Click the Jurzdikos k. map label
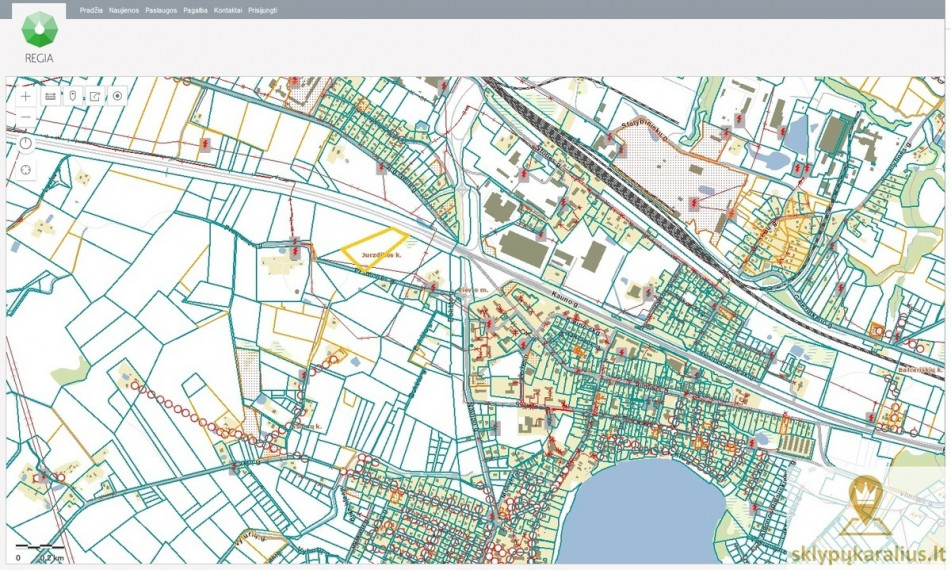The width and height of the screenshot is (951, 570). coord(381,255)
